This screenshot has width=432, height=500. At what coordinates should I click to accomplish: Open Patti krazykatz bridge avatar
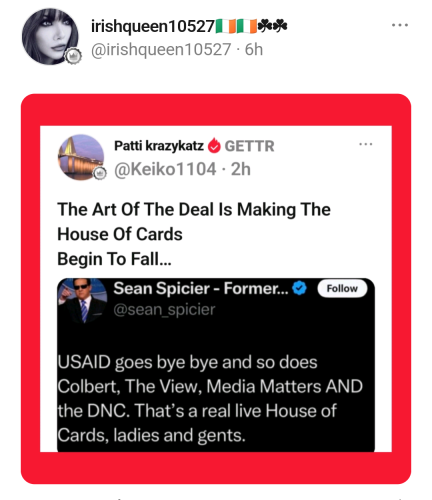pos(81,158)
